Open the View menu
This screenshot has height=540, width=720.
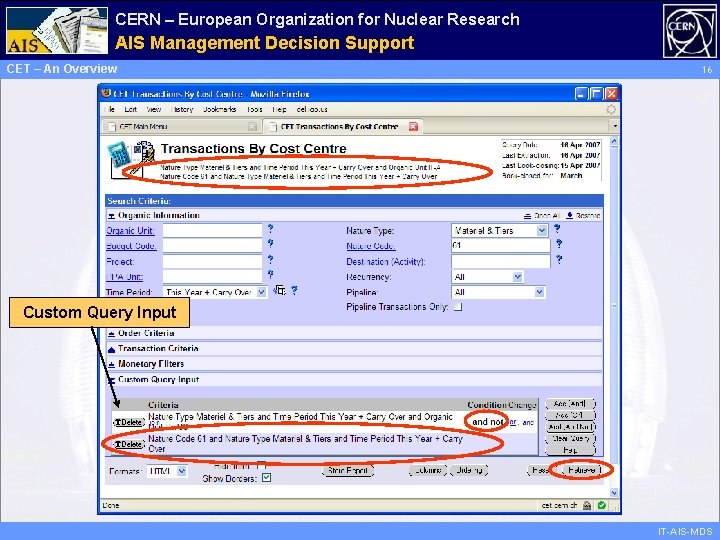[x=154, y=109]
